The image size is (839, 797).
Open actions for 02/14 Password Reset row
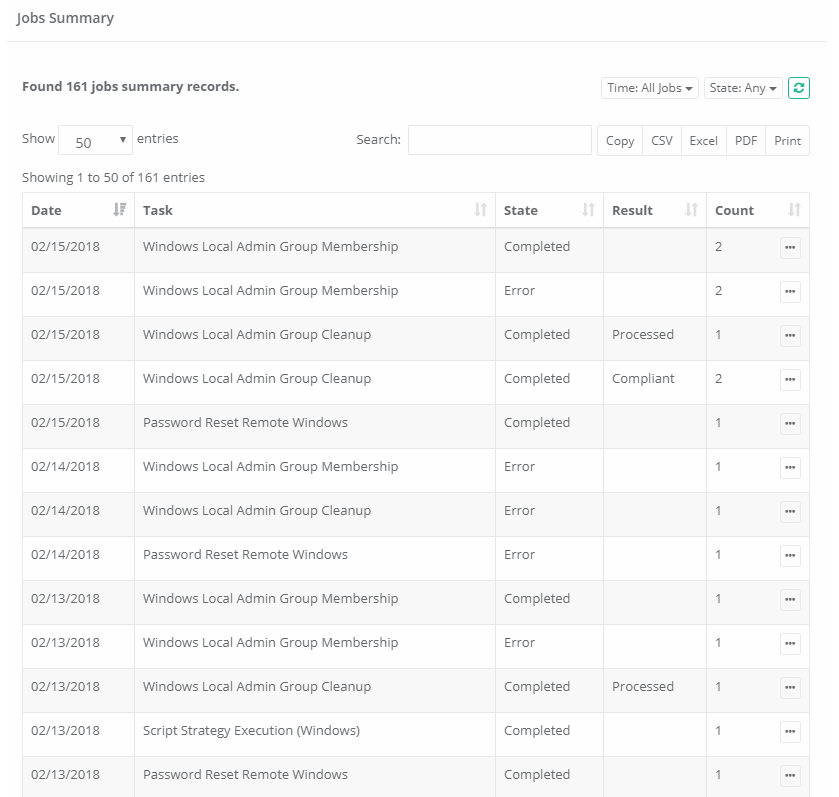(x=790, y=556)
